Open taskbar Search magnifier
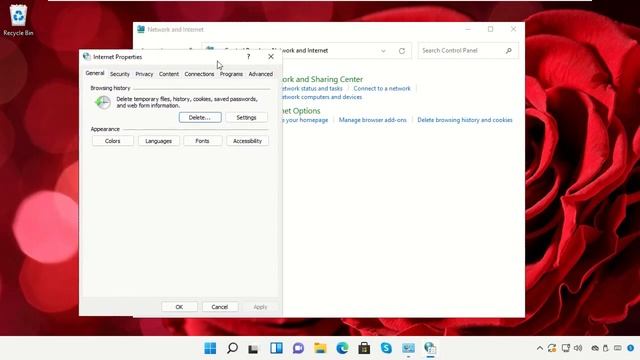 pyautogui.click(x=232, y=348)
